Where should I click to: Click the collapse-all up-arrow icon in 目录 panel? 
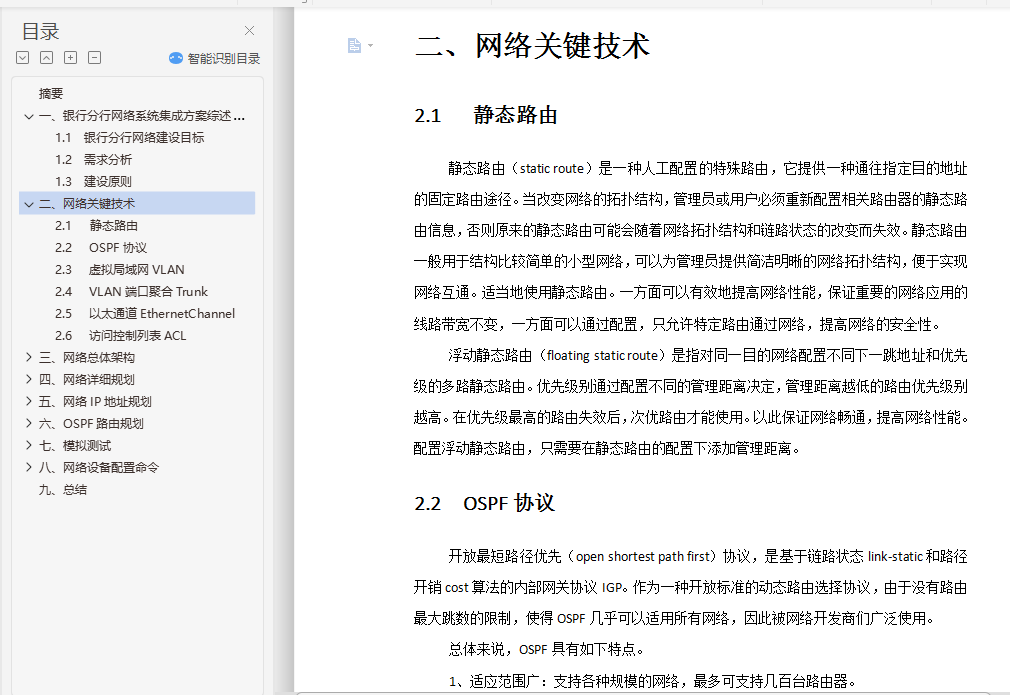(x=46, y=58)
